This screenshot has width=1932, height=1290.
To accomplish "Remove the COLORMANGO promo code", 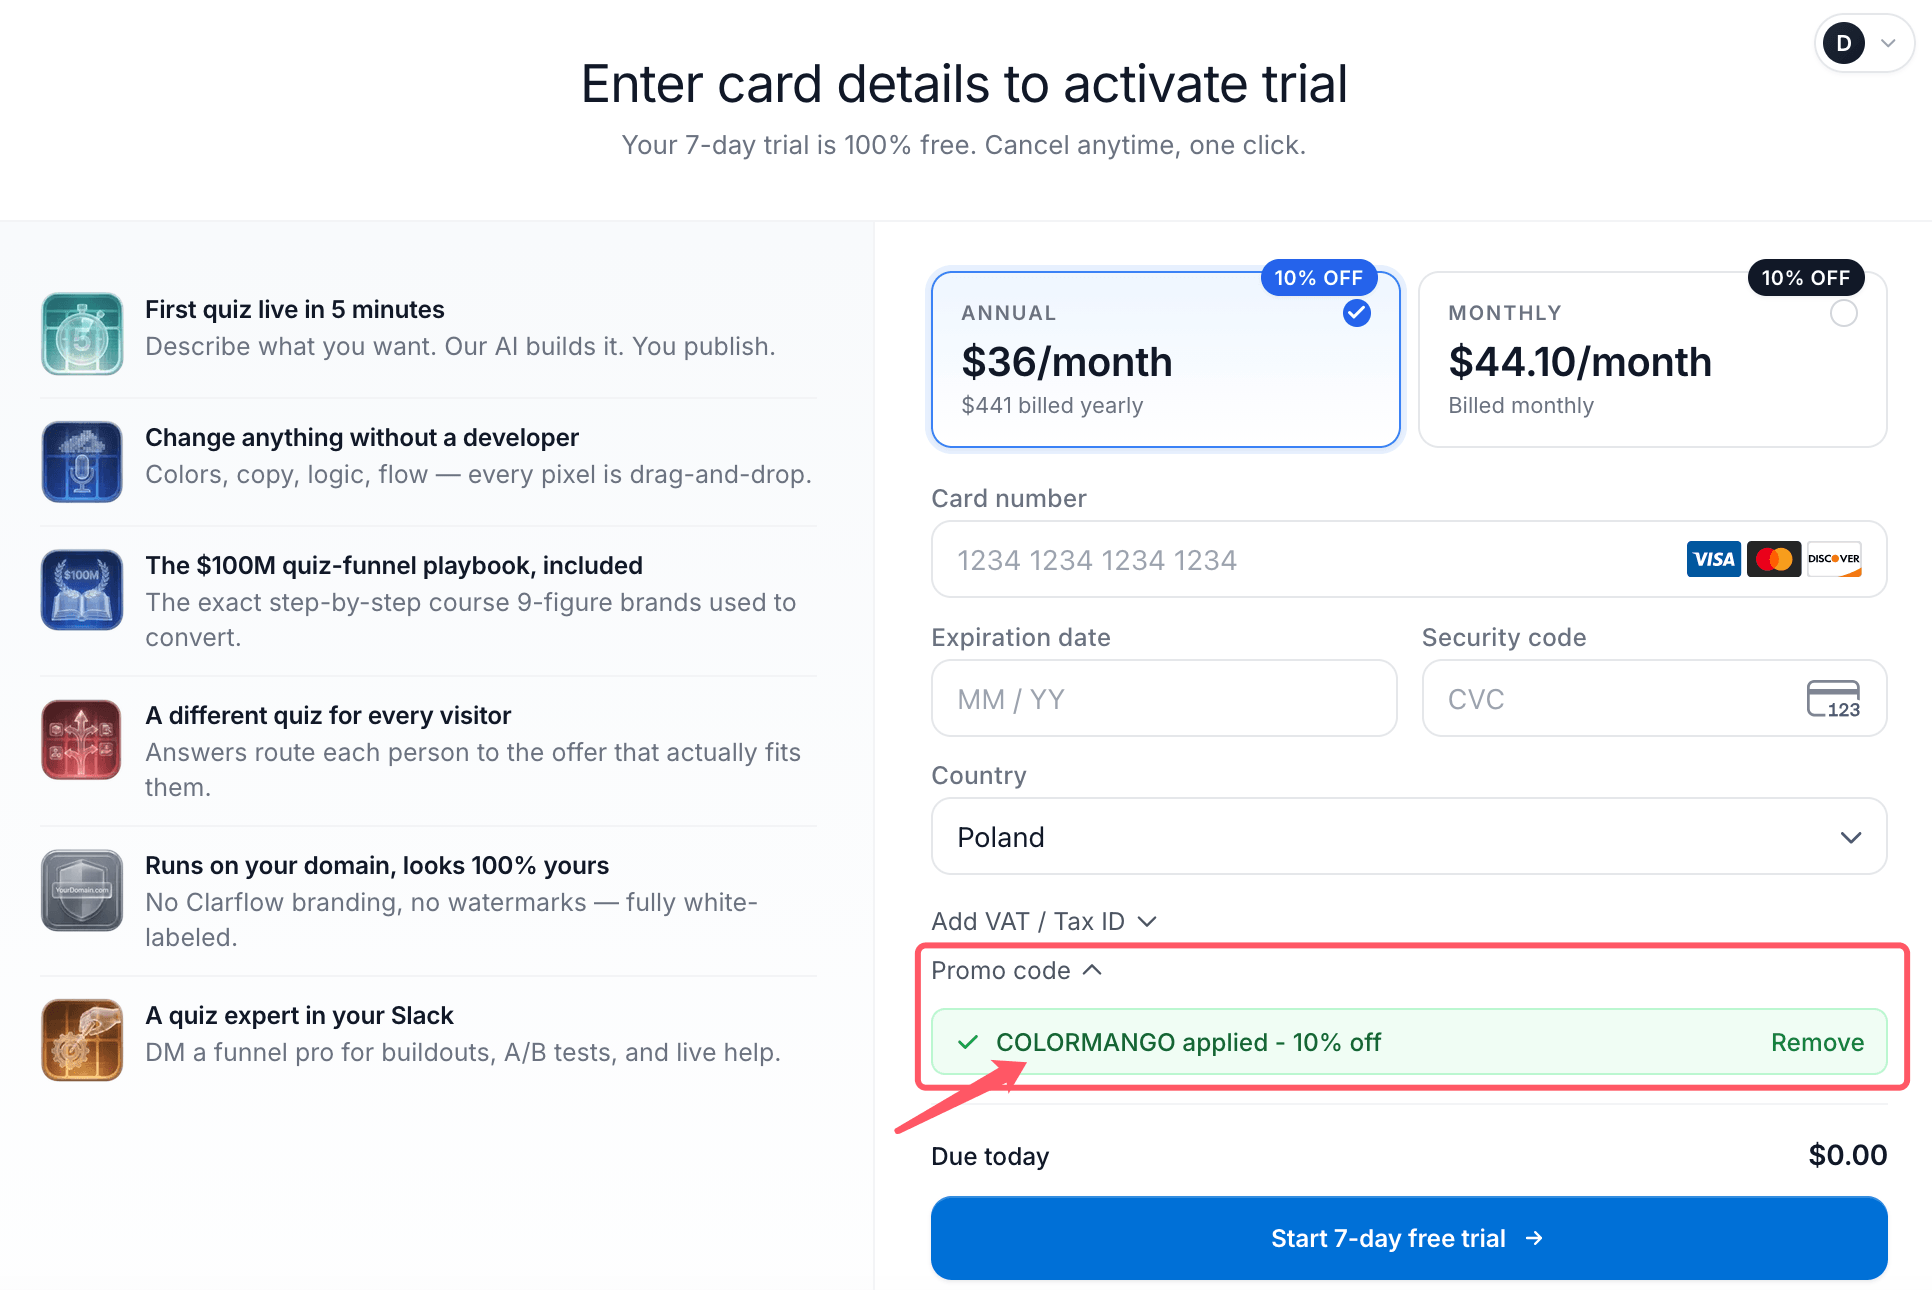I will tap(1817, 1042).
